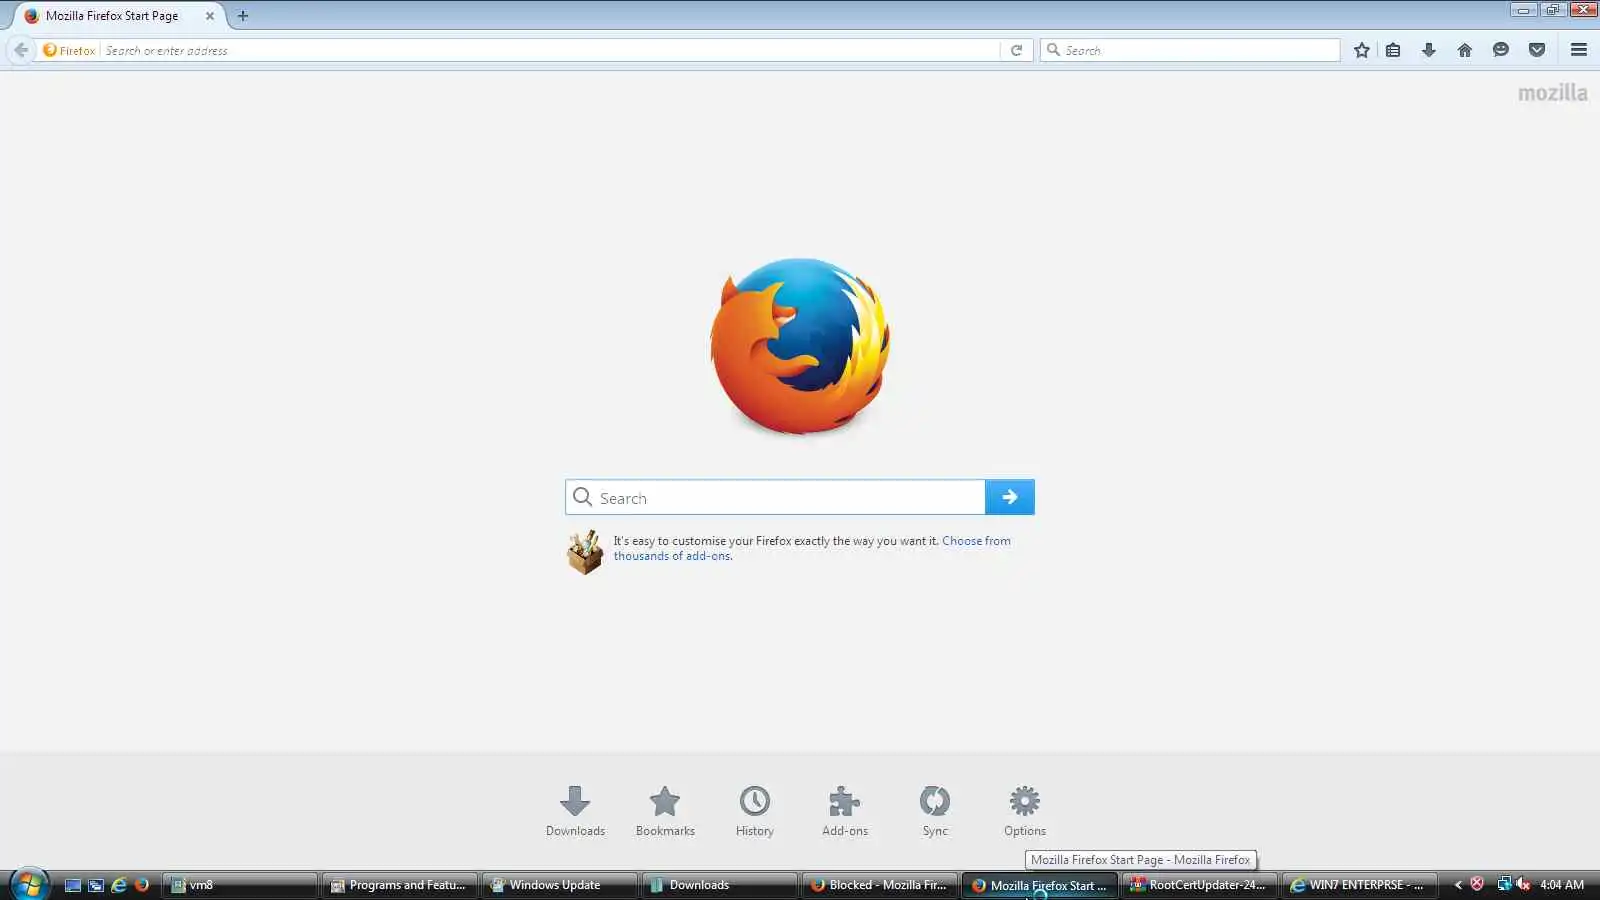Focus the address bar field
This screenshot has width=1600, height=900.
pyautogui.click(x=550, y=50)
